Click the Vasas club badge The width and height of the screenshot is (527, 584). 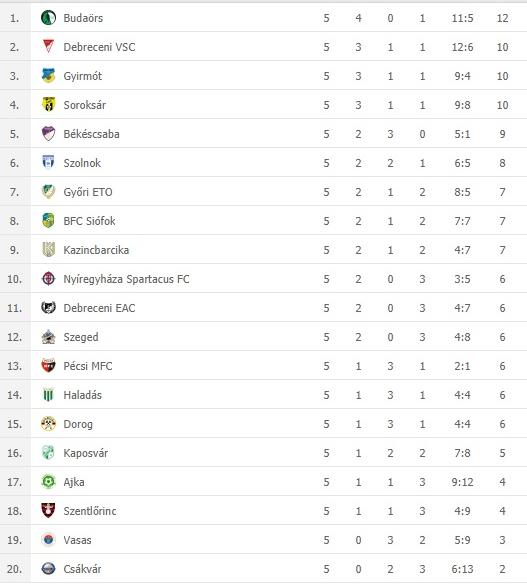pos(48,540)
